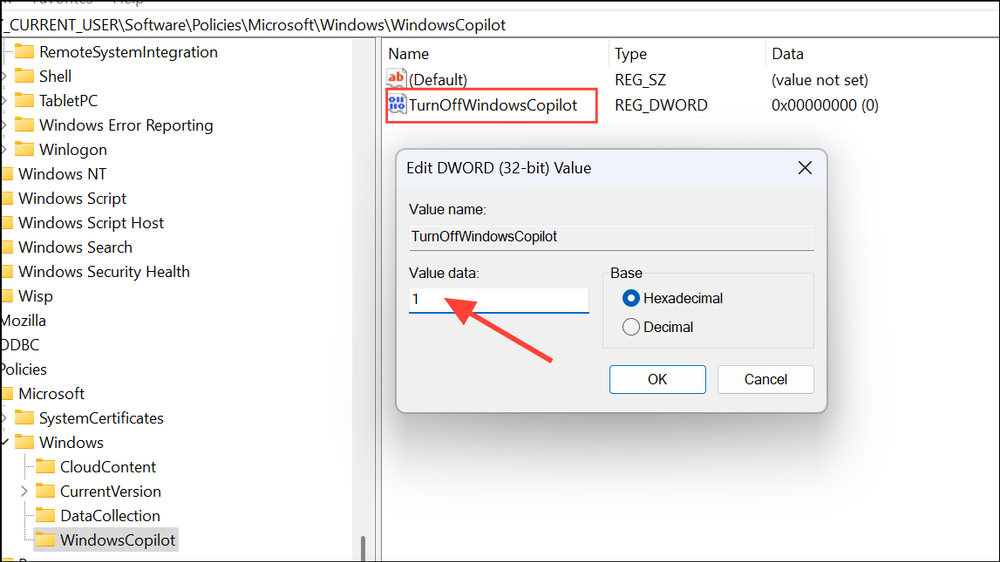The width and height of the screenshot is (1000, 562).
Task: Select the Policies key in the tree
Action: coord(24,369)
